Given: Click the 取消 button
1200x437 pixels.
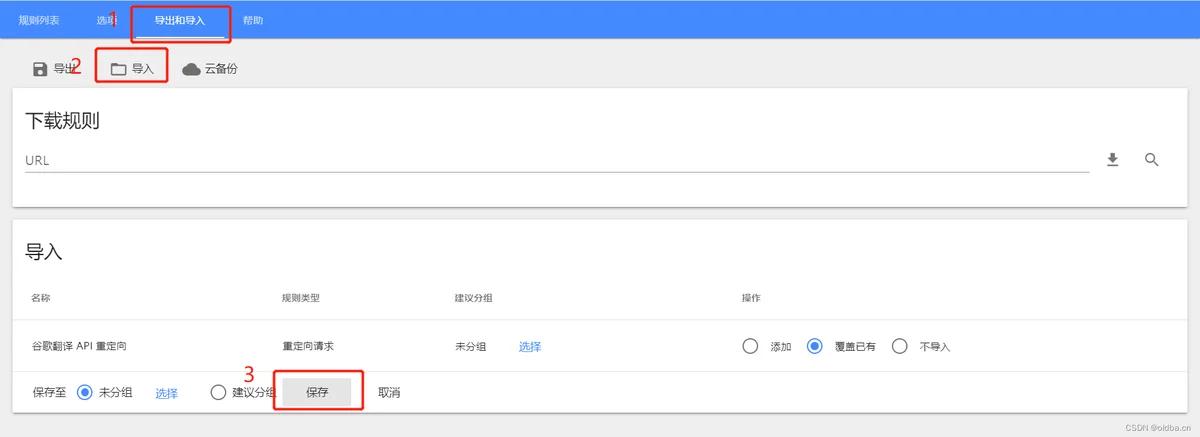Looking at the screenshot, I should 389,392.
